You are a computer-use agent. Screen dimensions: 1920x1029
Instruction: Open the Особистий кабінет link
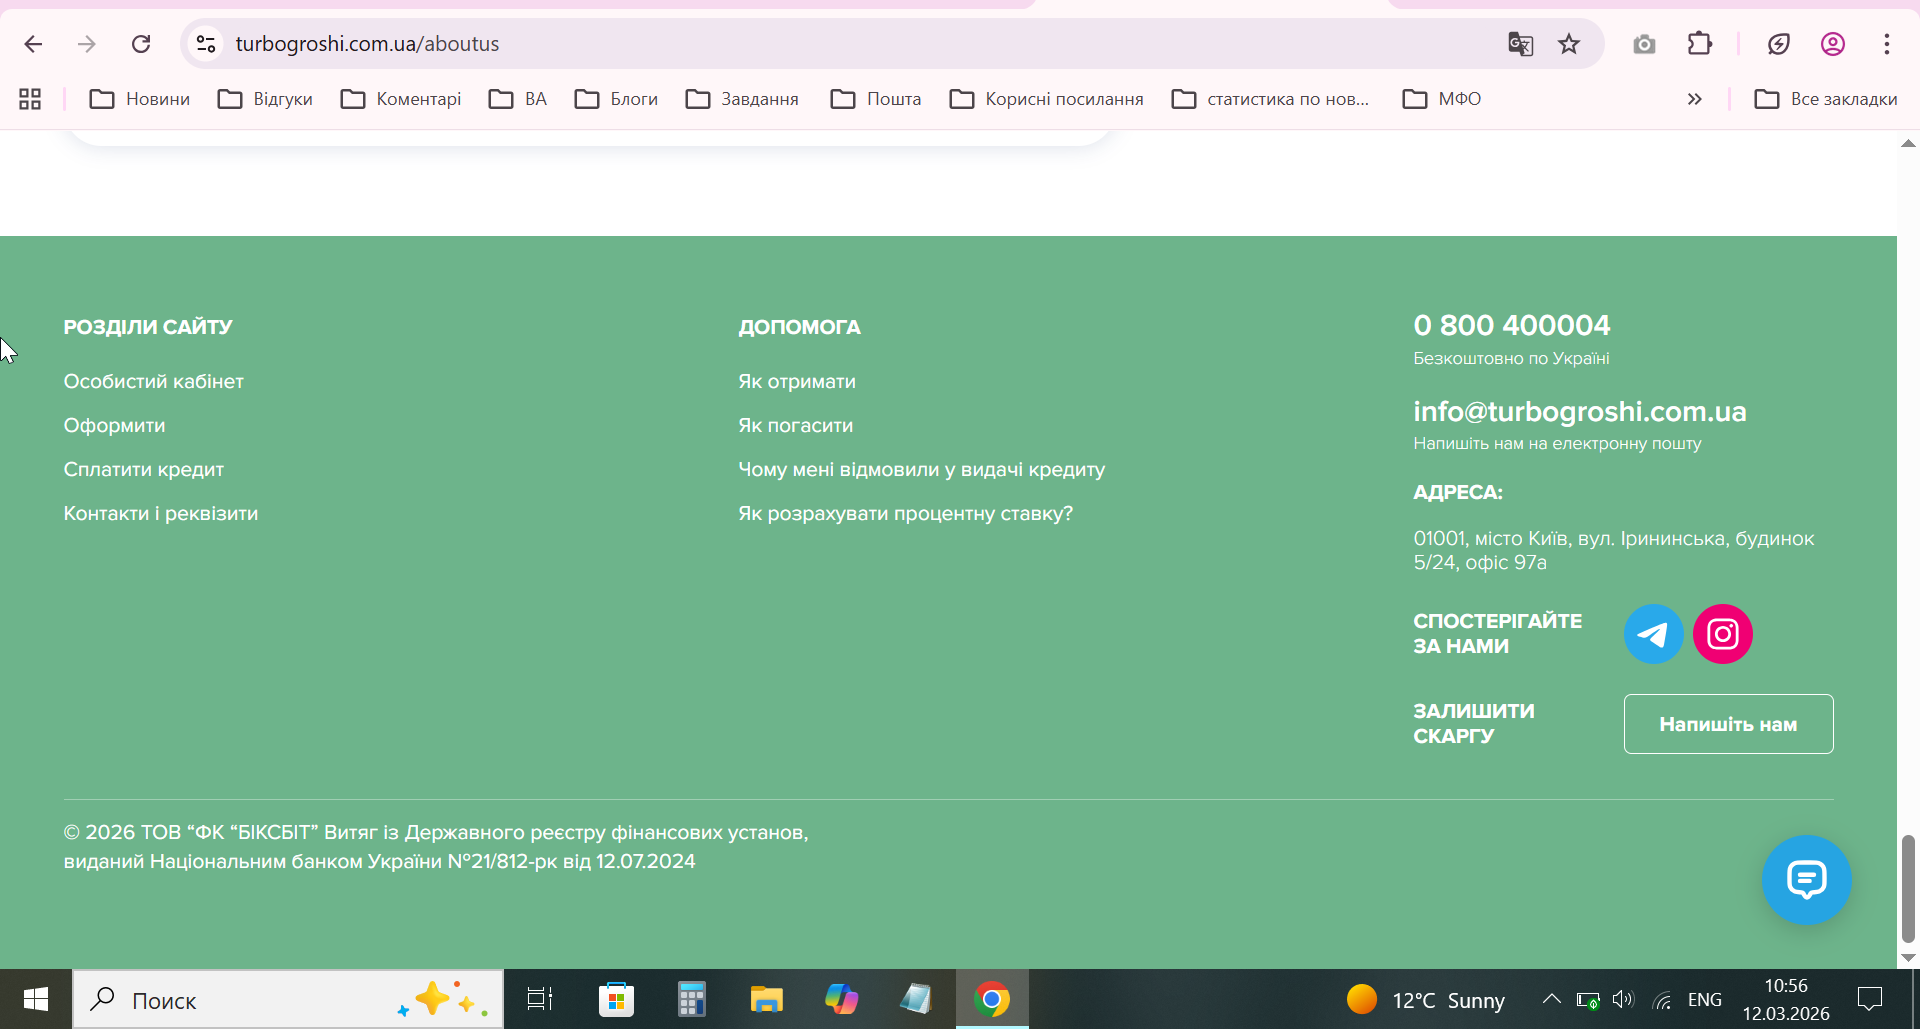pos(154,381)
